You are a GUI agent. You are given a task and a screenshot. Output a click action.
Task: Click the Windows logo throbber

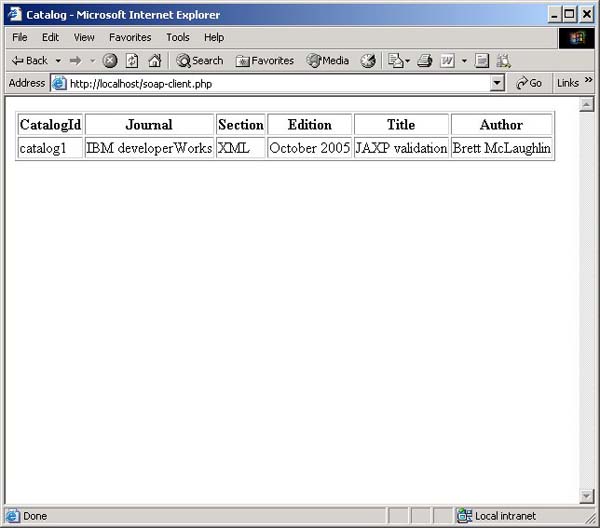[x=577, y=38]
